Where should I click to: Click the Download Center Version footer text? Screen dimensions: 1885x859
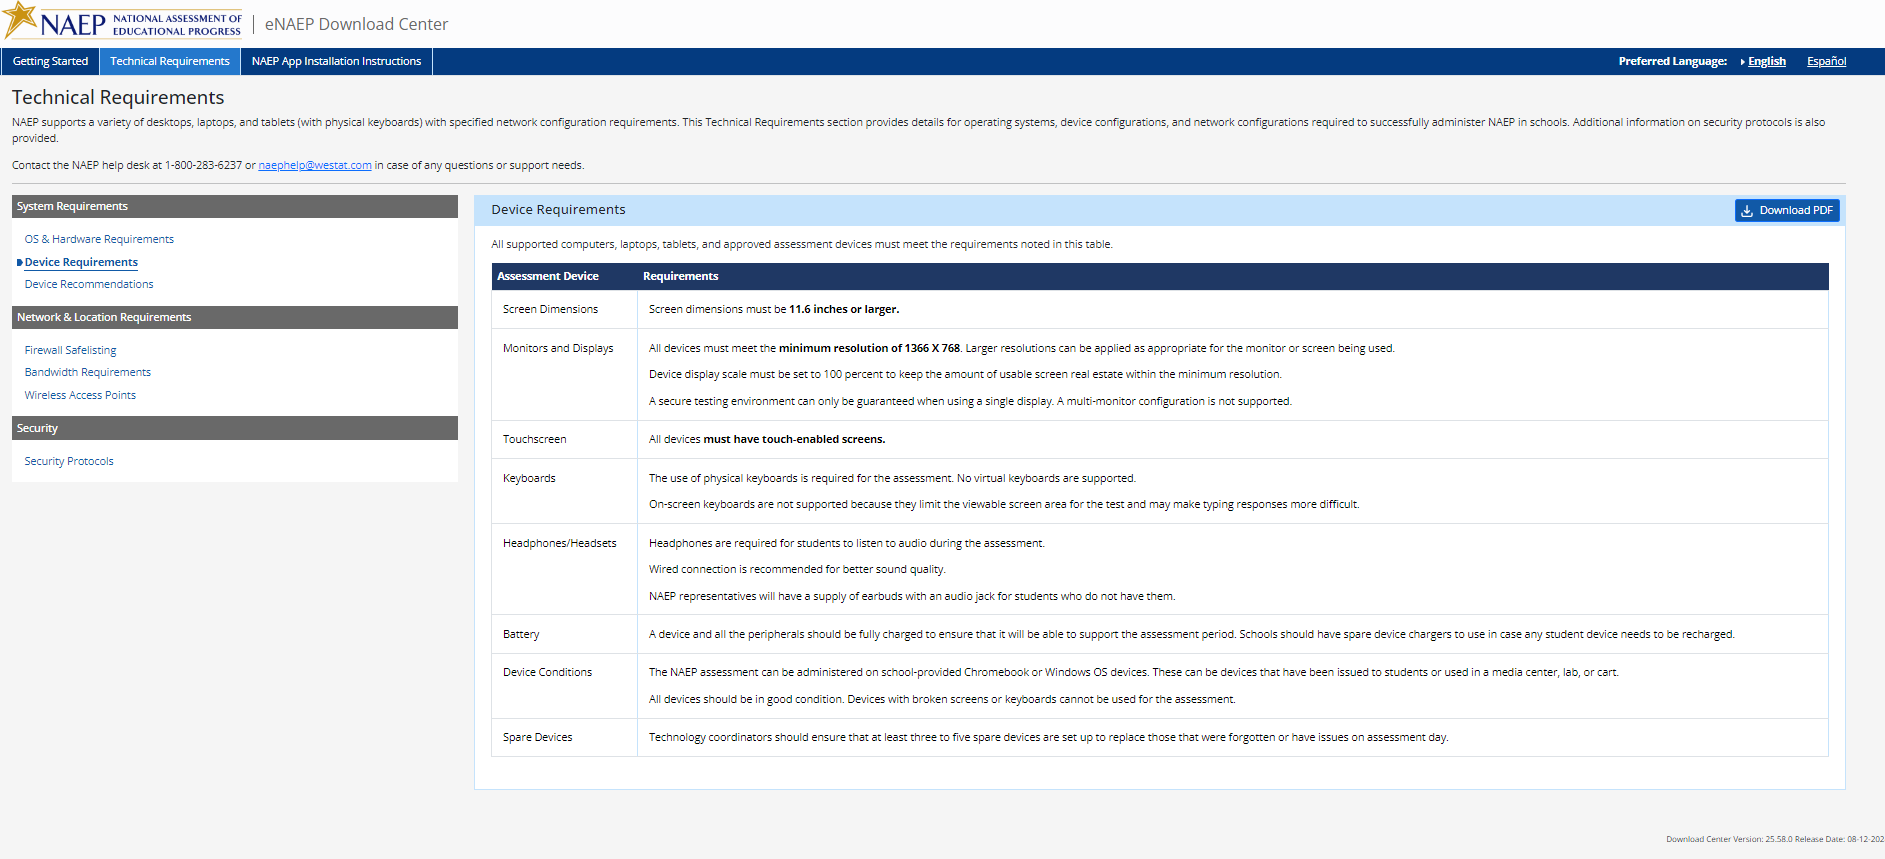pos(1775,839)
